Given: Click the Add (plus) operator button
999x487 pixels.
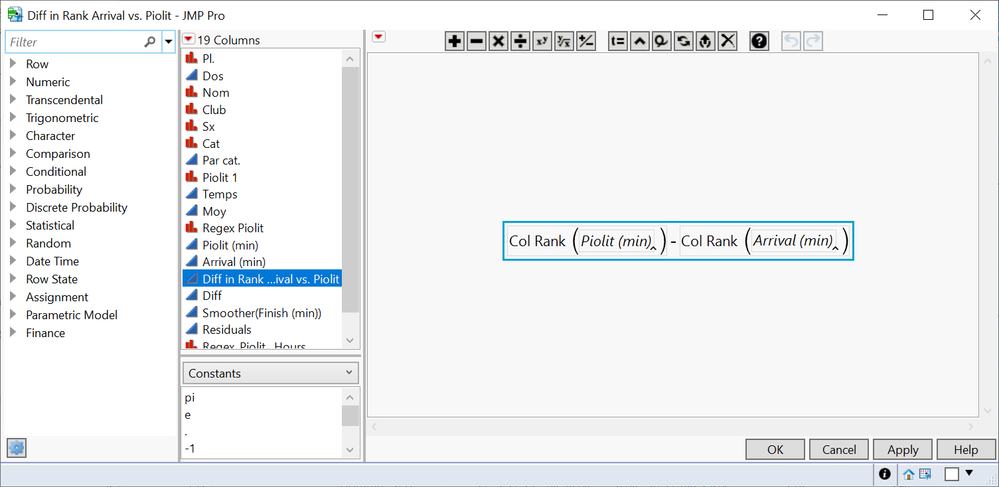Looking at the screenshot, I should click(454, 41).
